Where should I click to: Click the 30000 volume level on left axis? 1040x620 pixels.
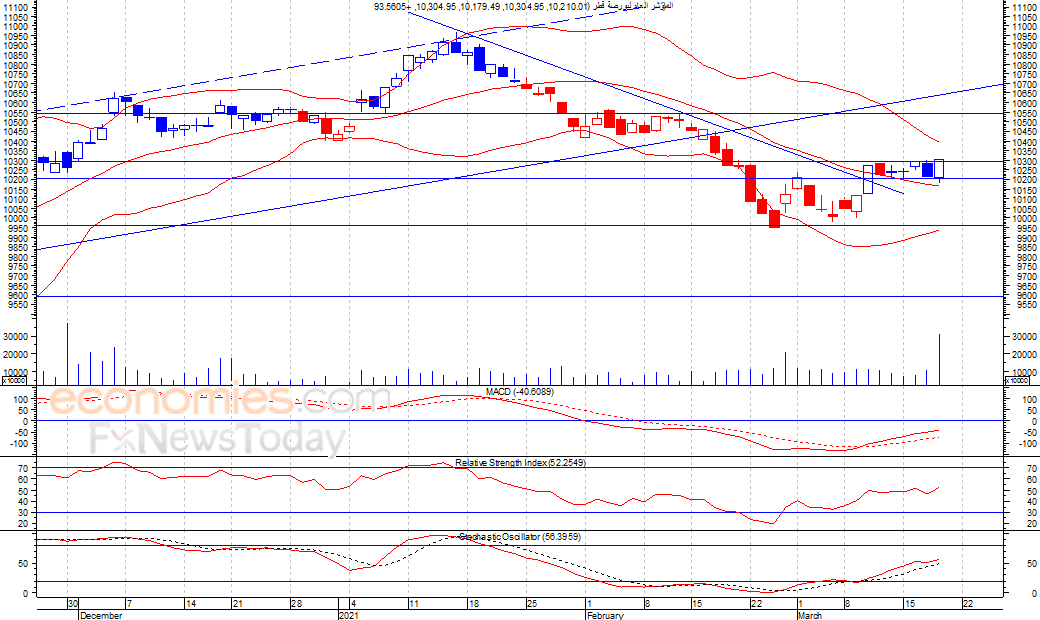[x=15, y=336]
